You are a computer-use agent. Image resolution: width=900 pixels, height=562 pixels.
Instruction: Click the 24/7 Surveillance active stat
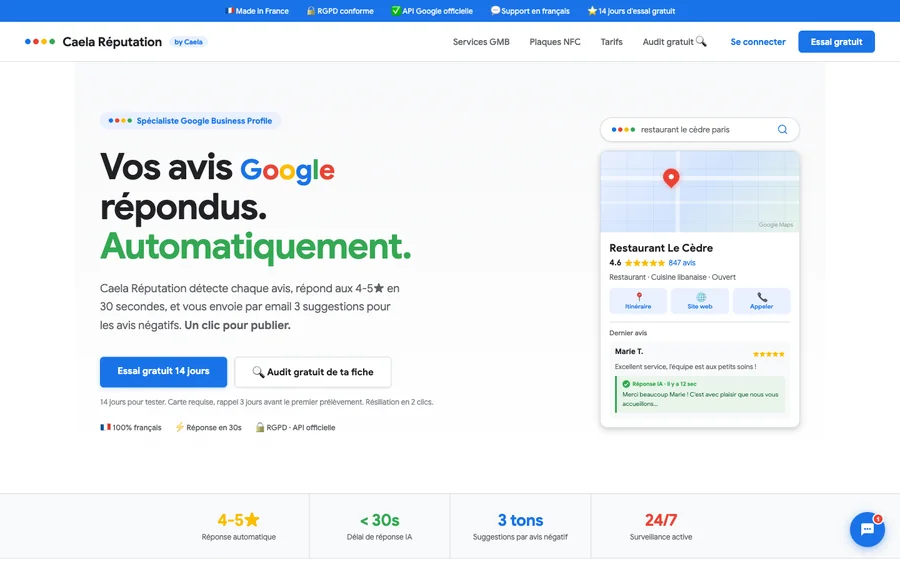[661, 526]
